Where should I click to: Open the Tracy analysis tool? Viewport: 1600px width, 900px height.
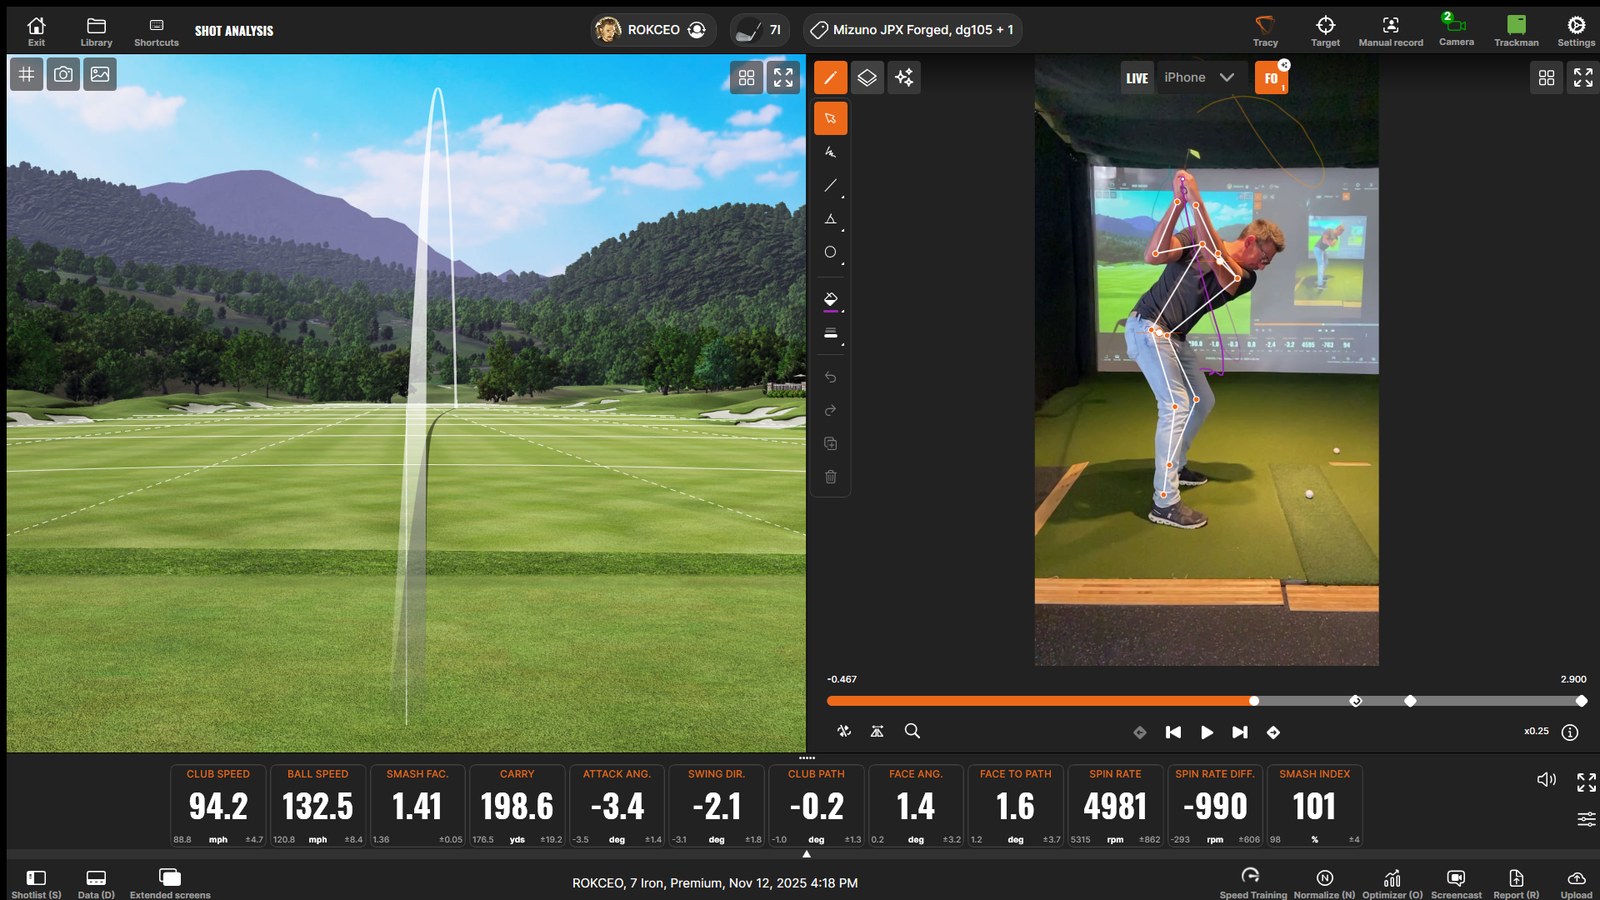(x=1265, y=30)
